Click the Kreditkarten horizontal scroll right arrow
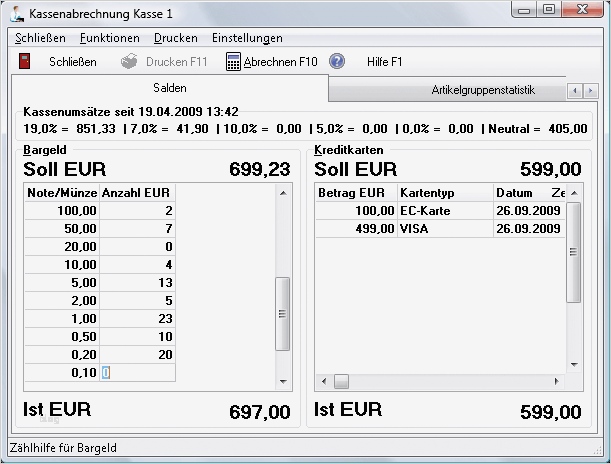Viewport: 611px width, 464px height. pos(556,381)
